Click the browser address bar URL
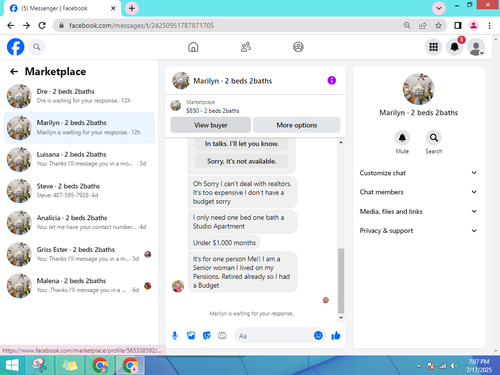 coord(142,25)
